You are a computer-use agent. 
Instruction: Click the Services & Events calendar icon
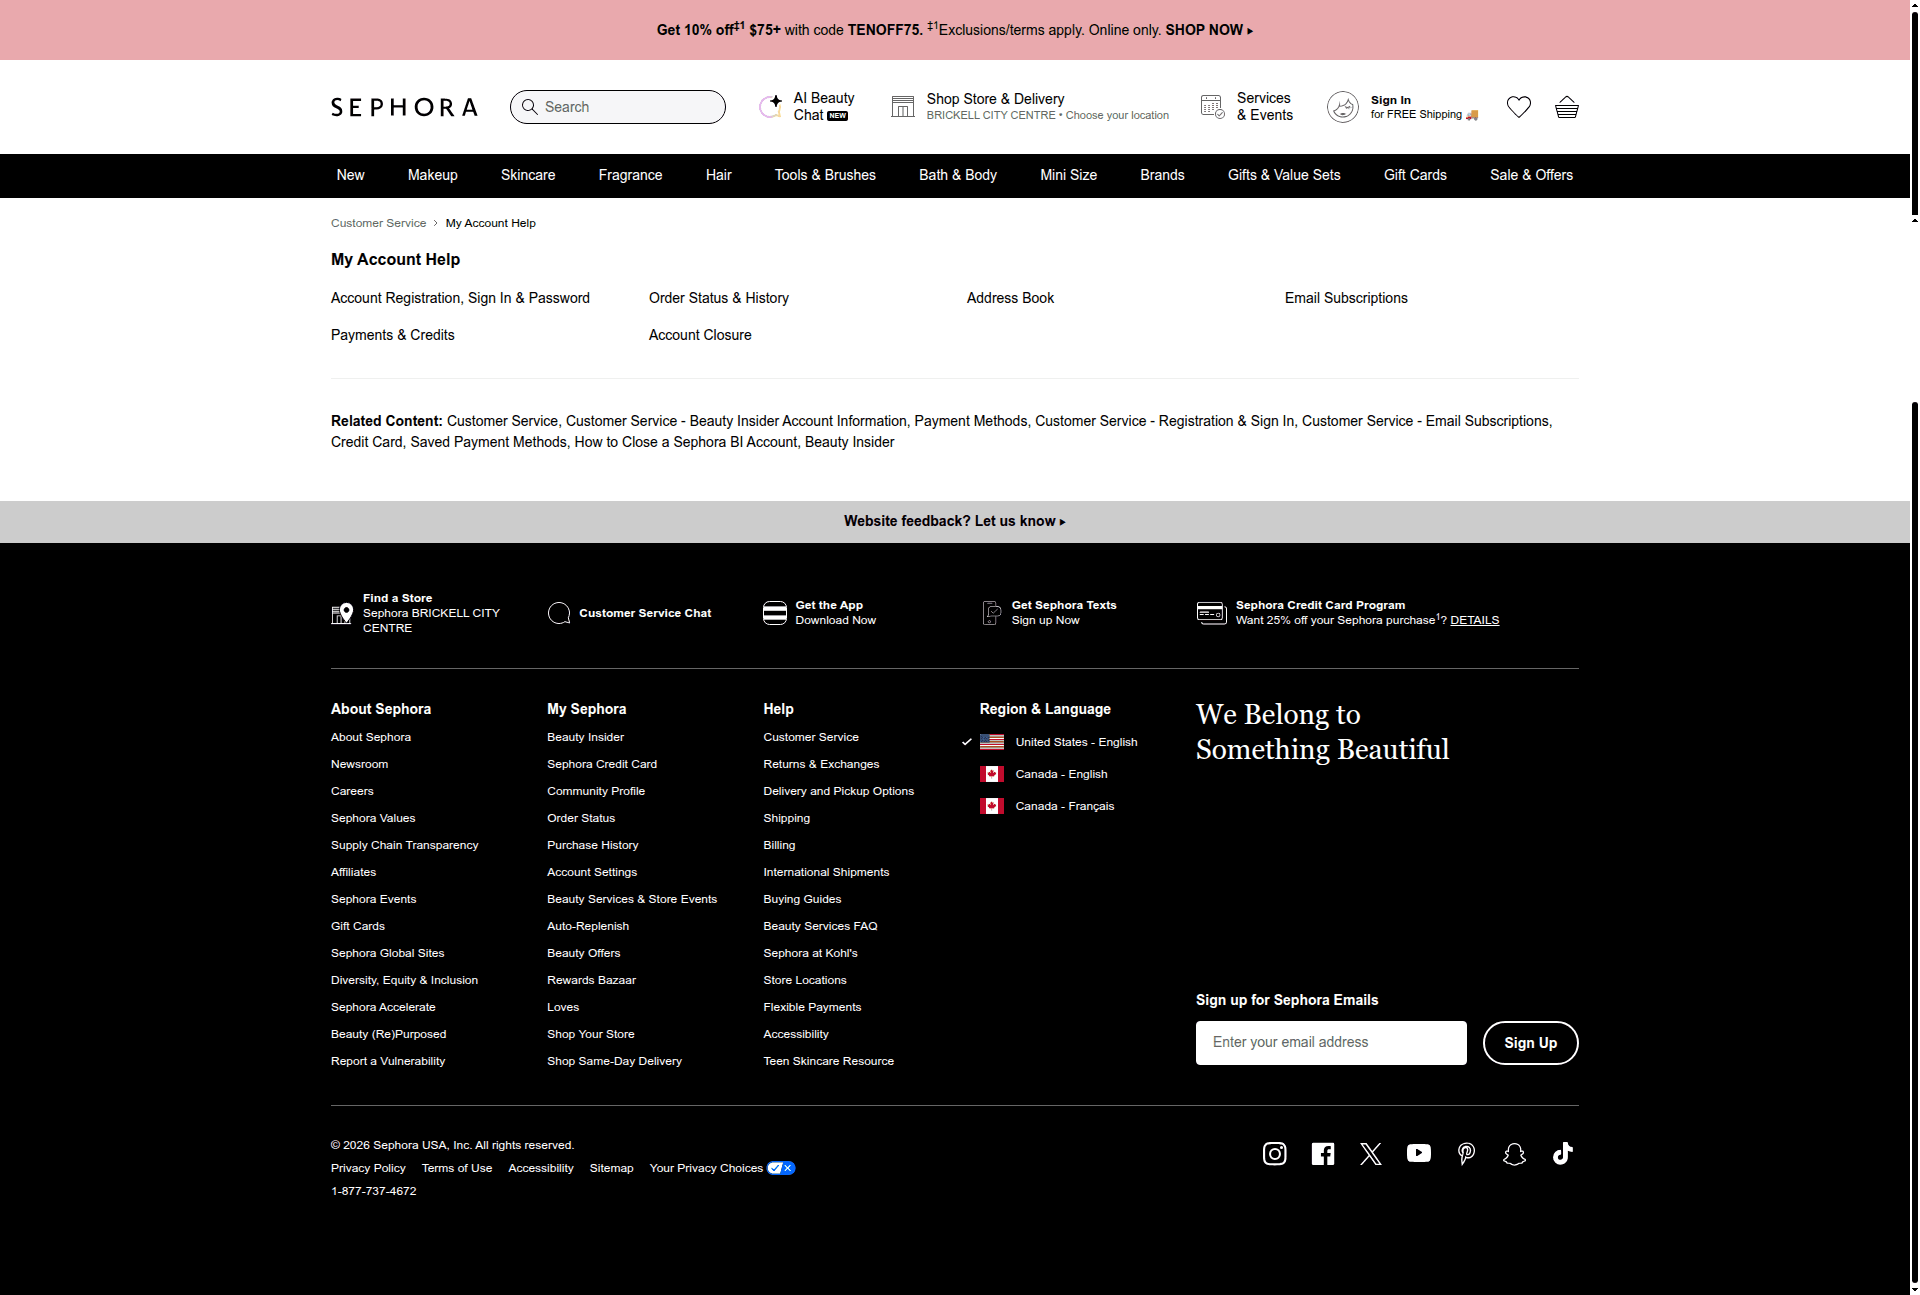[x=1213, y=106]
